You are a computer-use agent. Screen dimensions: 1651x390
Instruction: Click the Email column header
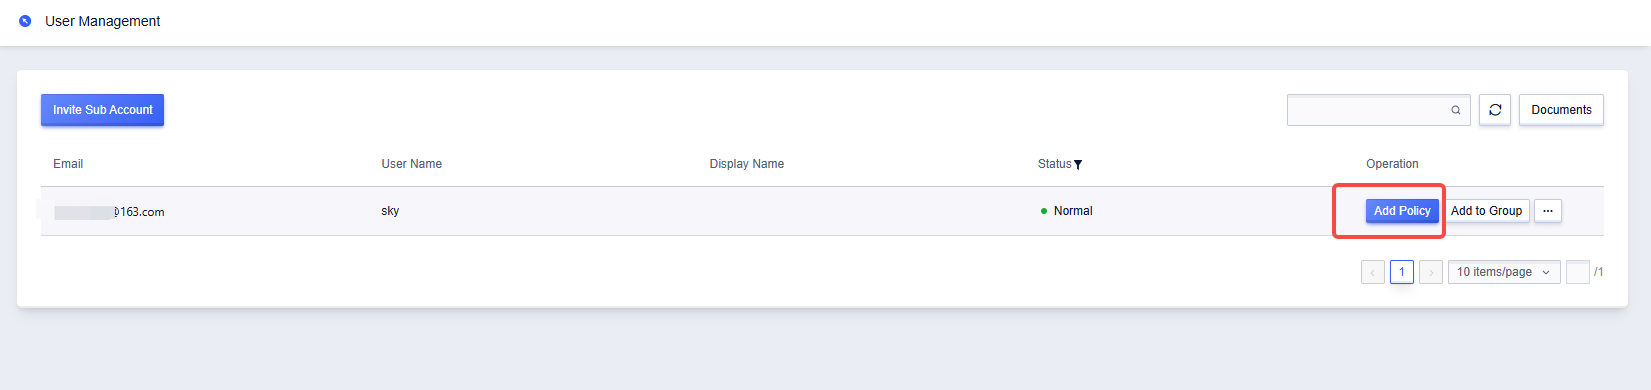68,164
